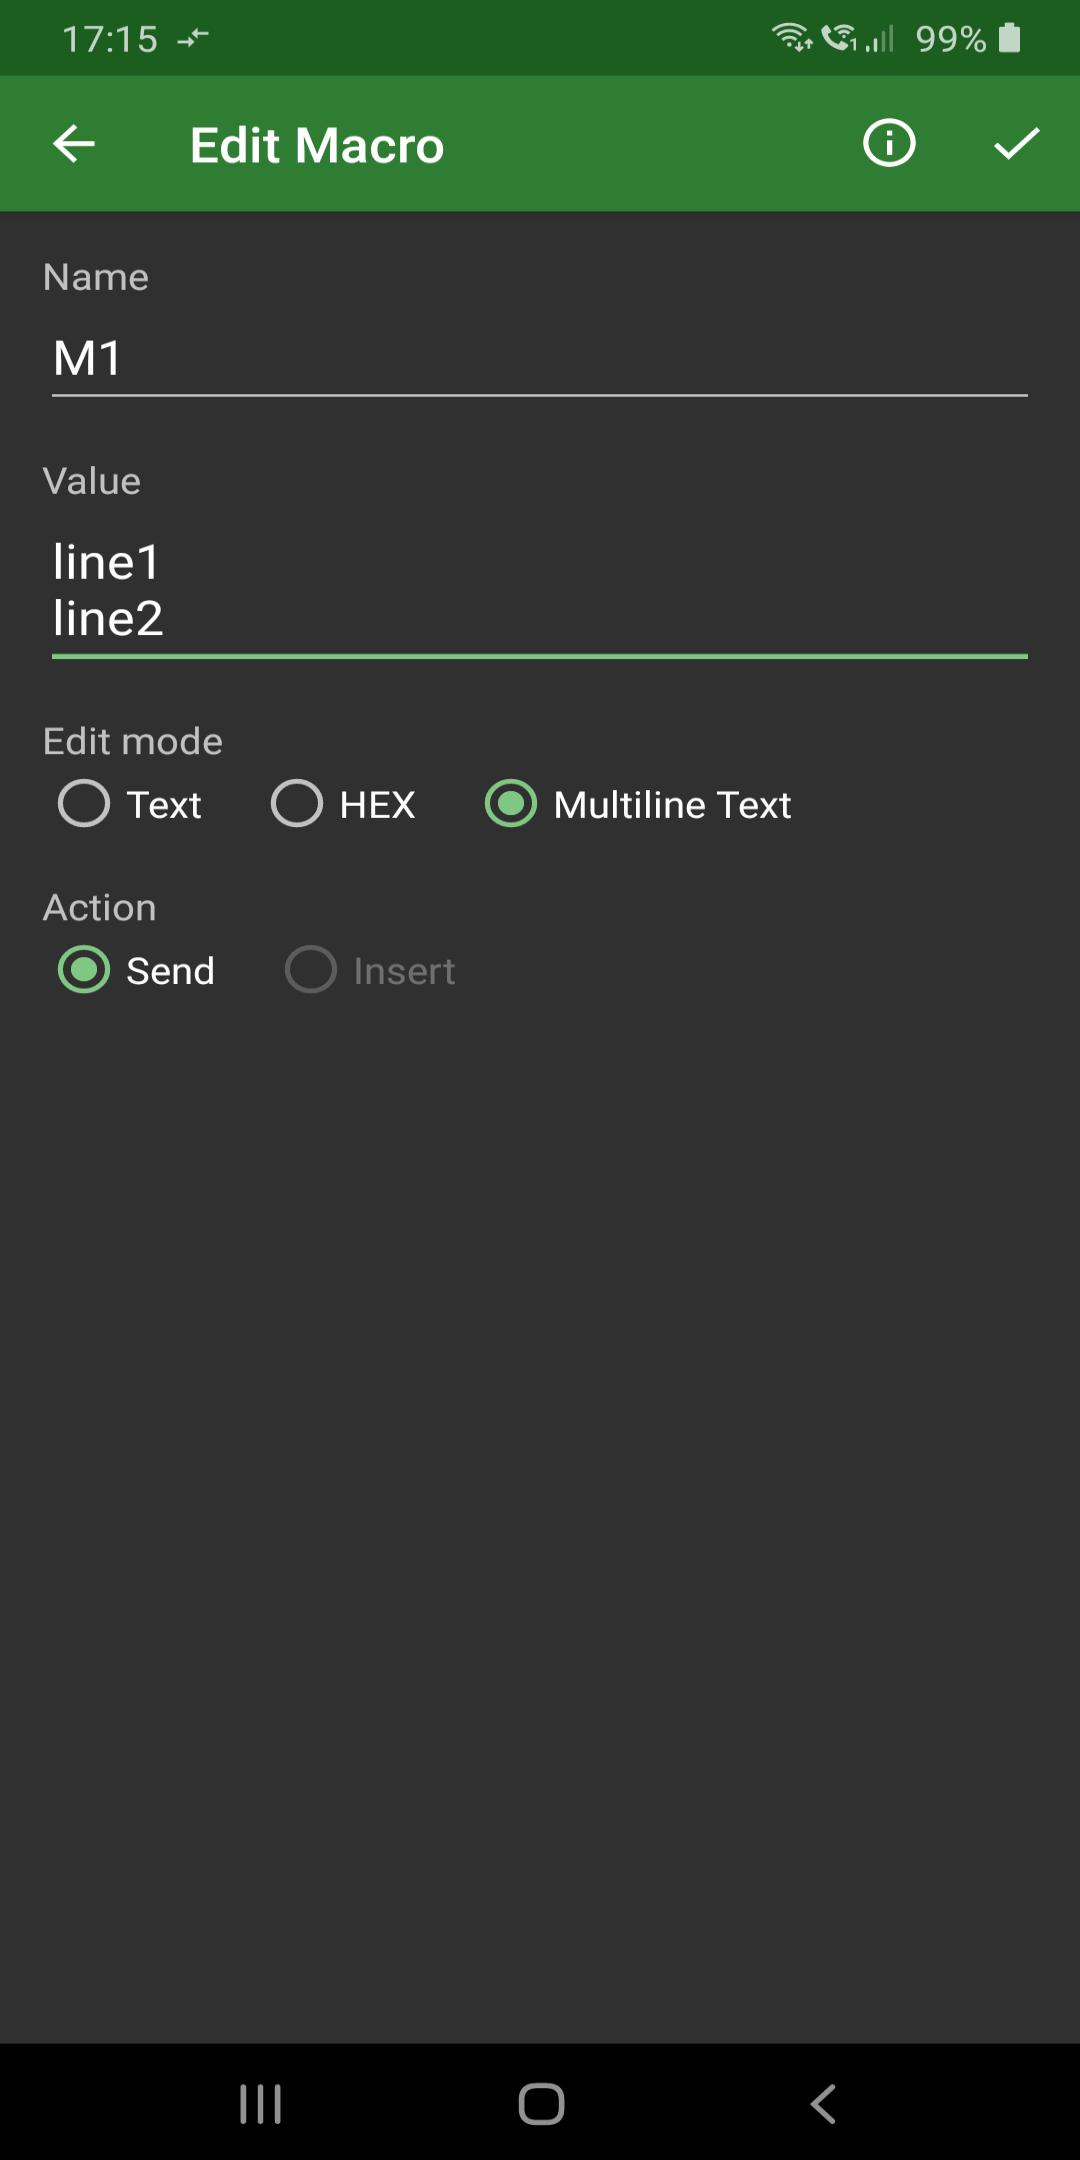The image size is (1080, 2160).
Task: Tap the Multiline Text label
Action: (672, 805)
